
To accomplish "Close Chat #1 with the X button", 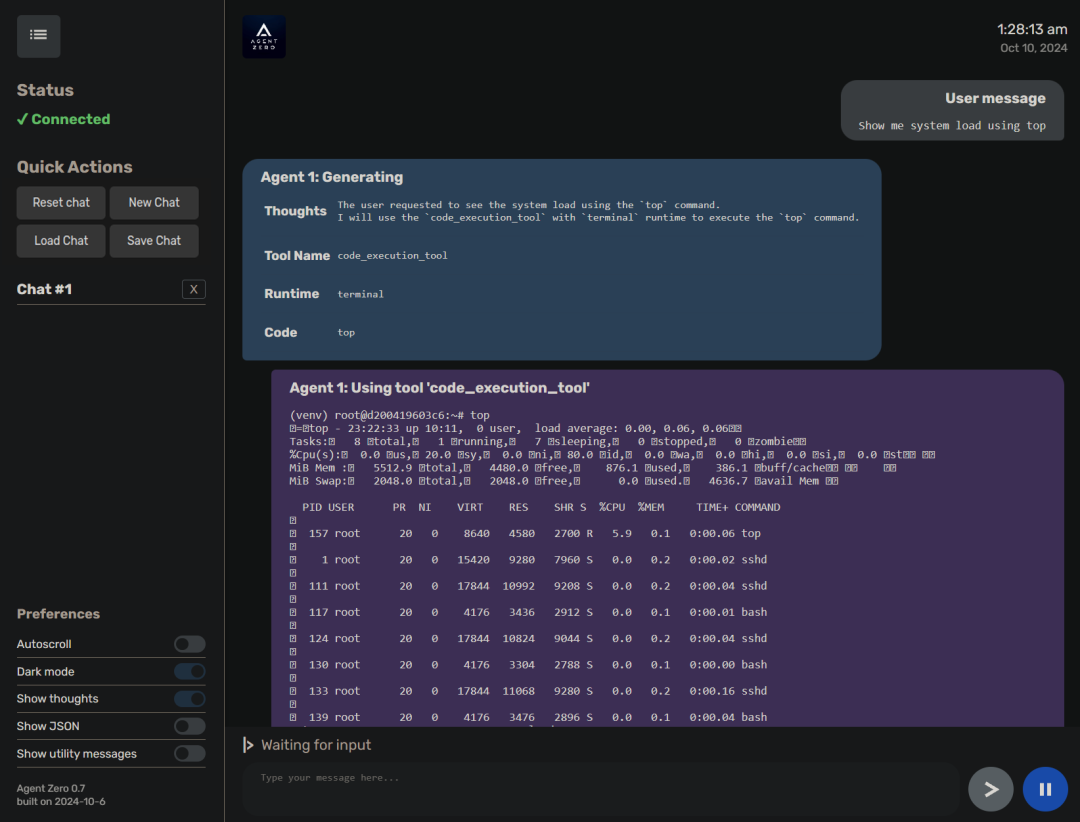I will (x=194, y=289).
